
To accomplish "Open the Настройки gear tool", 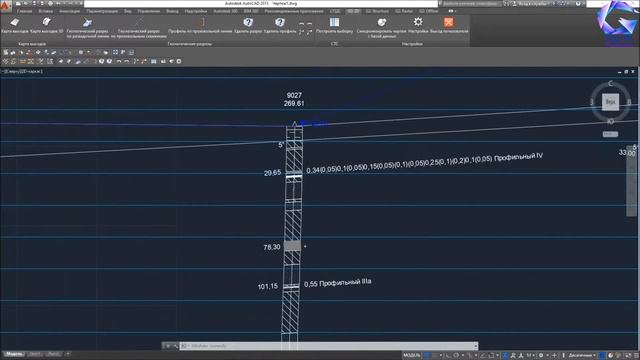I will (418, 25).
